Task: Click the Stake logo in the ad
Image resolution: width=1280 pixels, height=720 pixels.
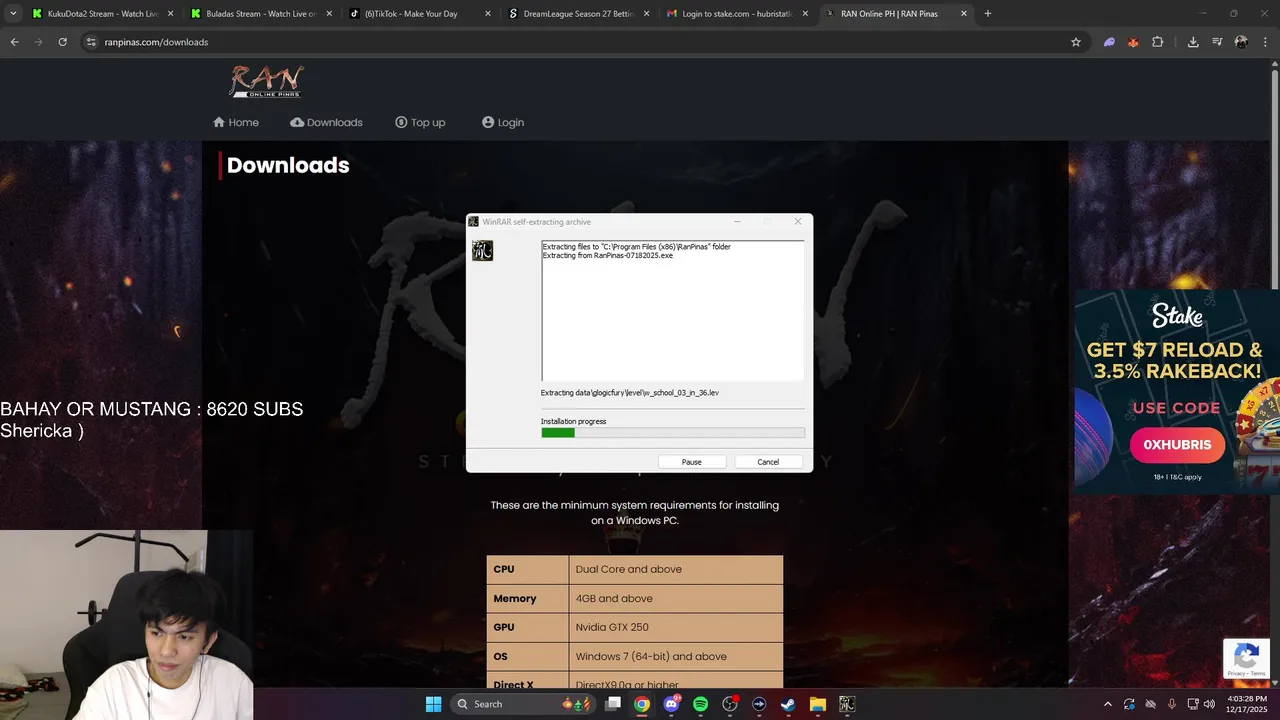Action: 1177,317
